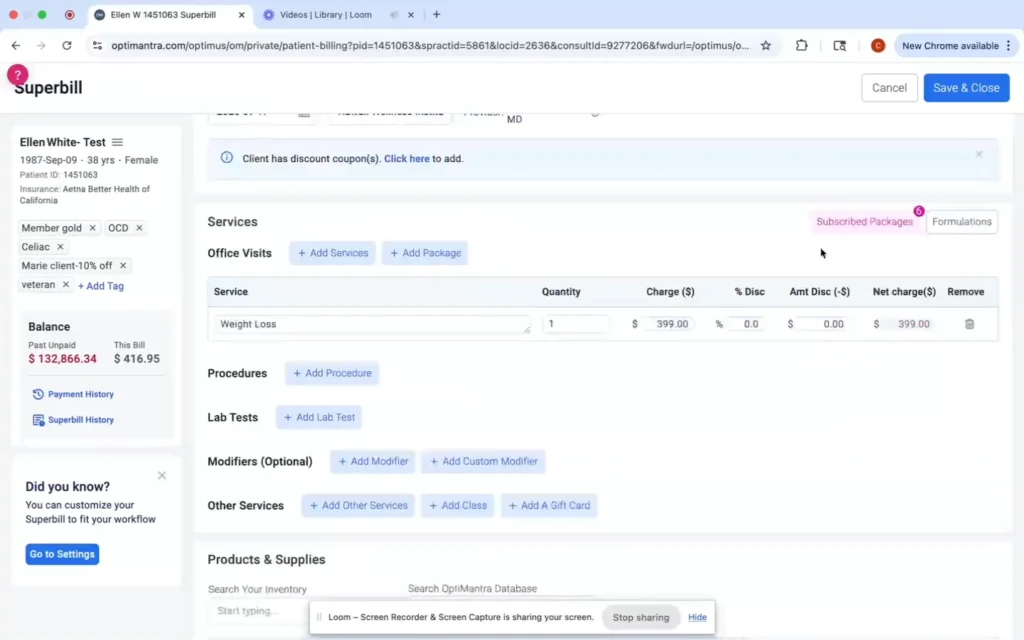The width and height of the screenshot is (1024, 640).
Task: Select the Ellen W 1451063 Superbill tab
Action: click(163, 15)
